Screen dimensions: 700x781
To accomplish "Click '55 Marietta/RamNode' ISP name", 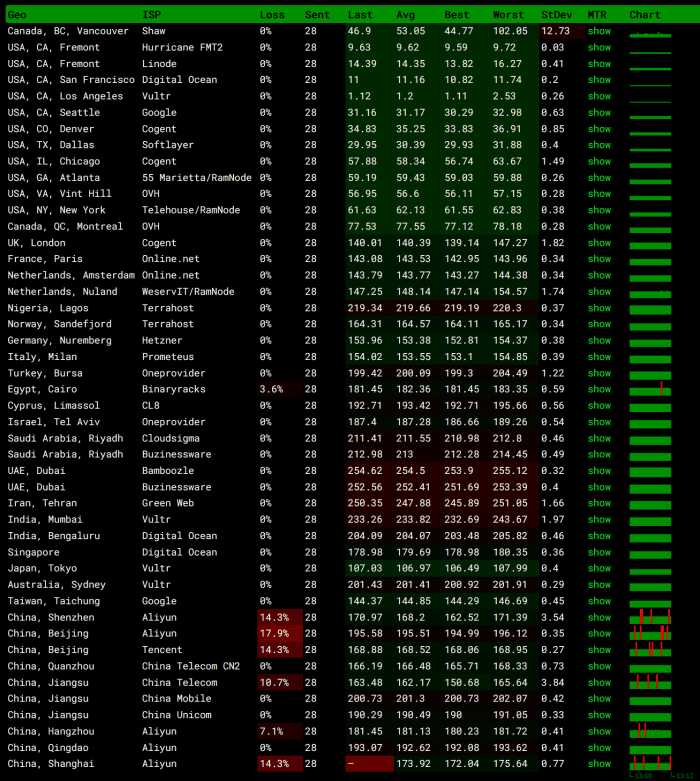I will pos(197,178).
